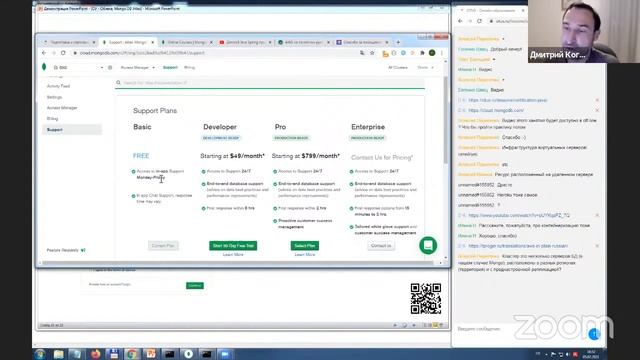
Task: Click the Windows Start button
Action: [x=40, y=354]
